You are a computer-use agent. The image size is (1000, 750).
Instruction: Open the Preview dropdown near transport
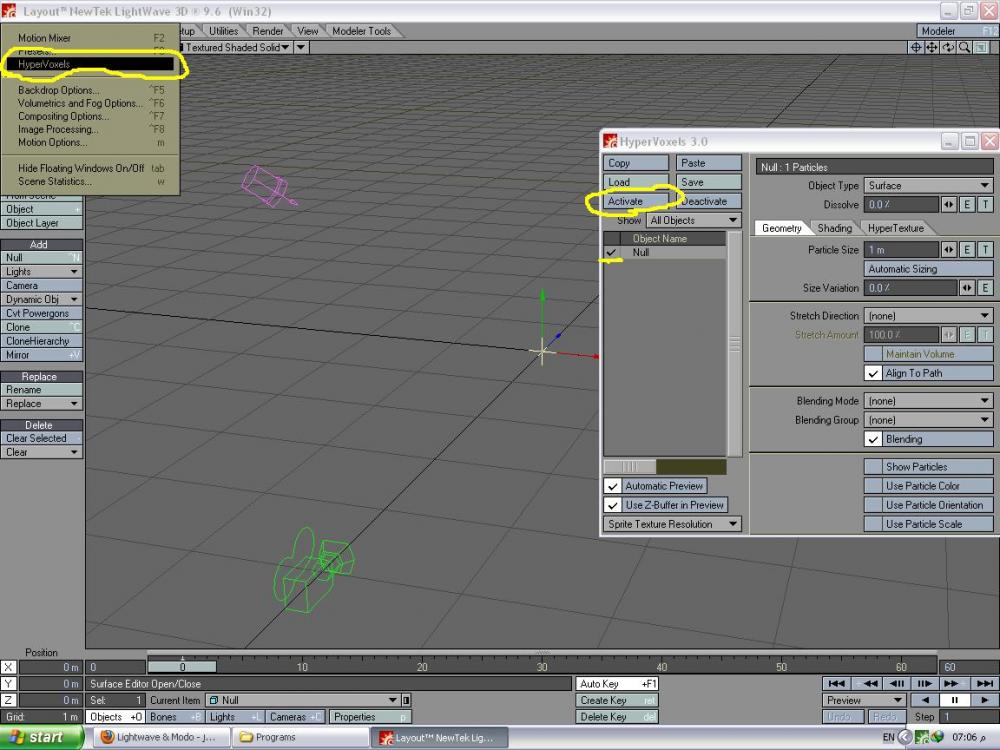(x=864, y=700)
